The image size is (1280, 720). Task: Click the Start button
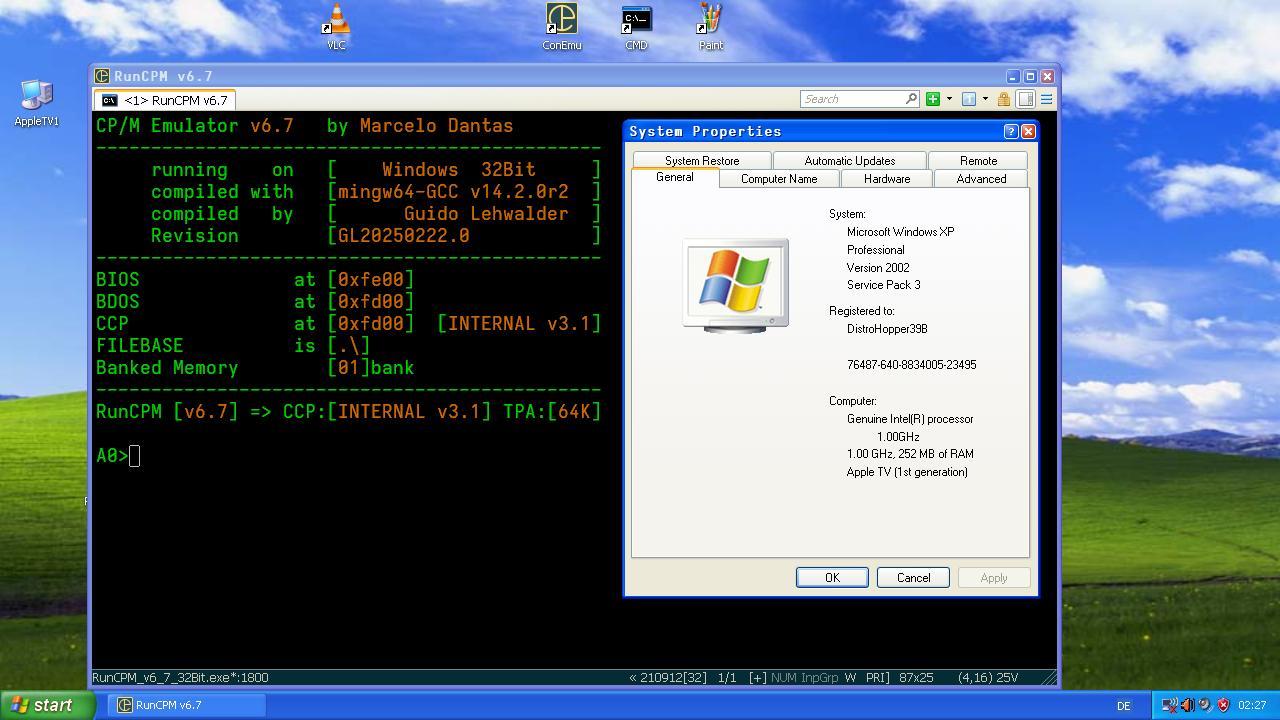click(x=47, y=705)
